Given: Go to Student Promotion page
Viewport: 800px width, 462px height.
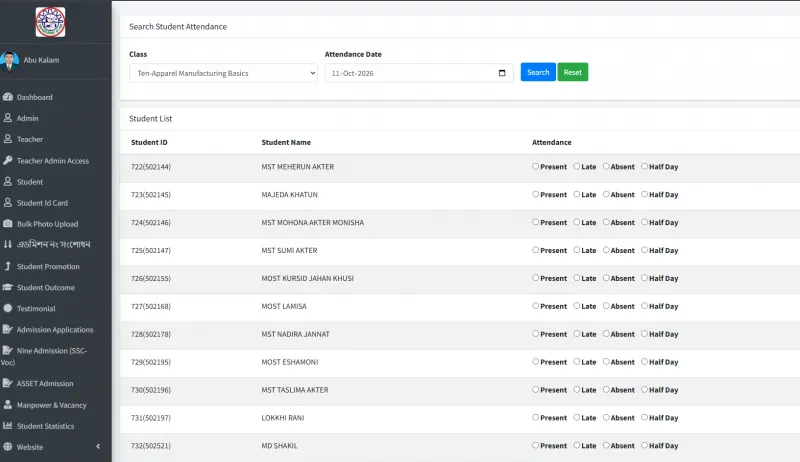Looking at the screenshot, I should (48, 266).
